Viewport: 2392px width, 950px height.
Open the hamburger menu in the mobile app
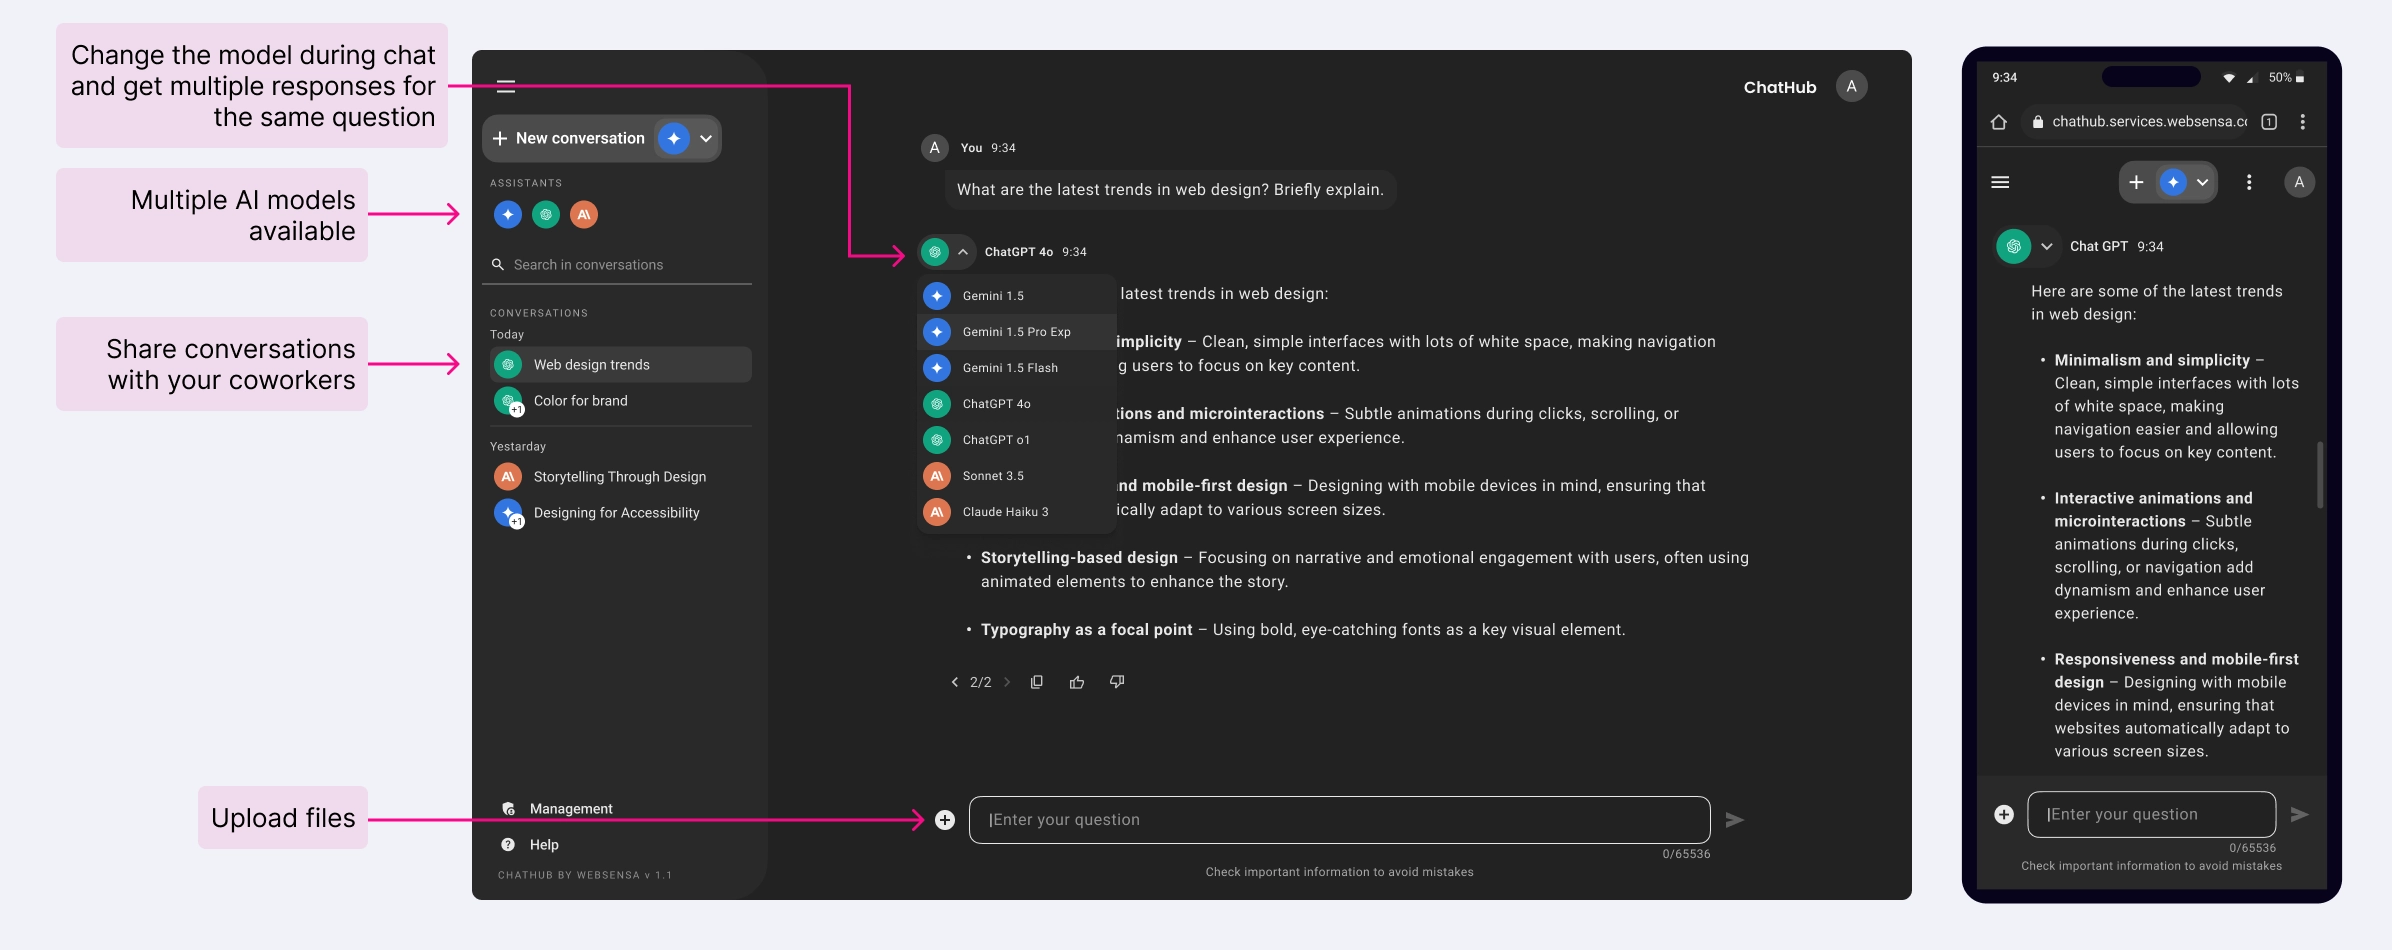(2000, 182)
